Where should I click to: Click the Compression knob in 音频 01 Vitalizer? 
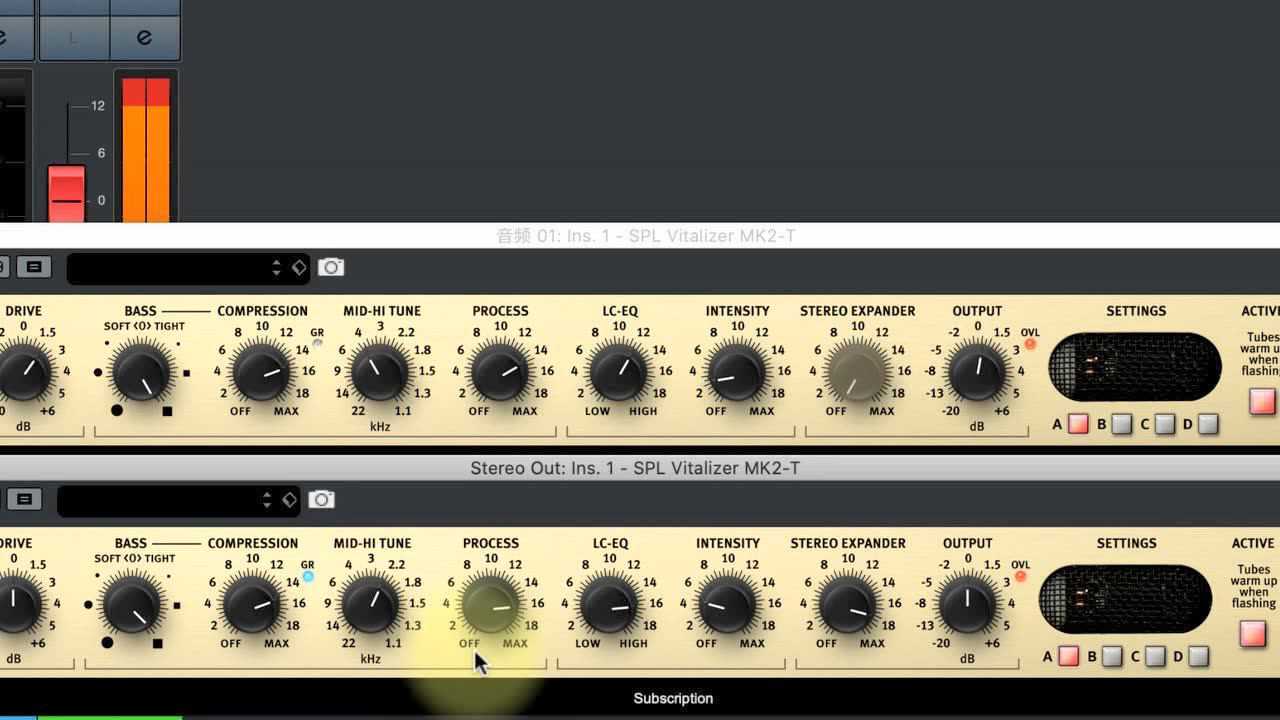pos(262,371)
